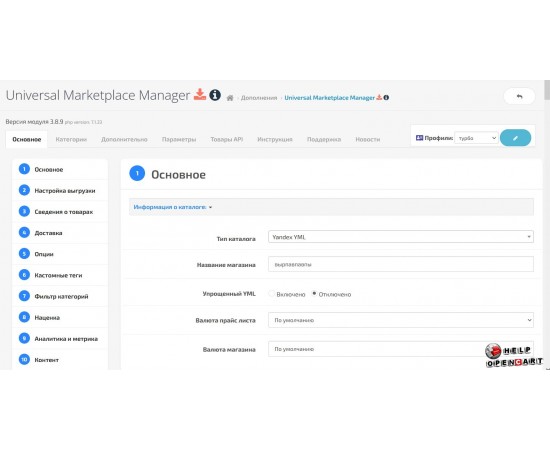The height and width of the screenshot is (450, 550).
Task: Click the Название магазина input field
Action: click(401, 264)
